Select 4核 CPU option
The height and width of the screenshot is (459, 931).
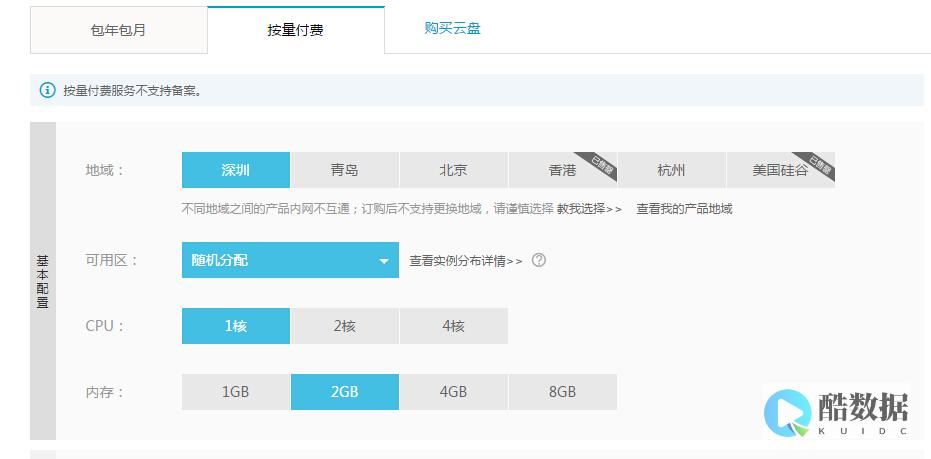point(454,326)
